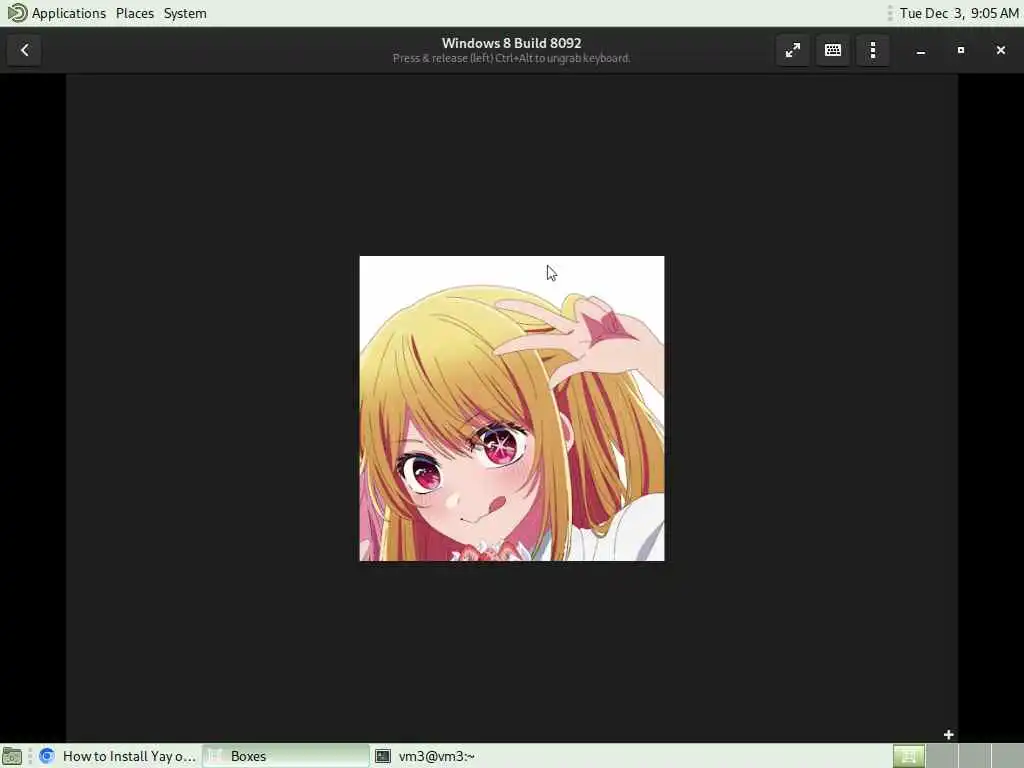
Task: Minimize the Boxes window
Action: click(921, 50)
